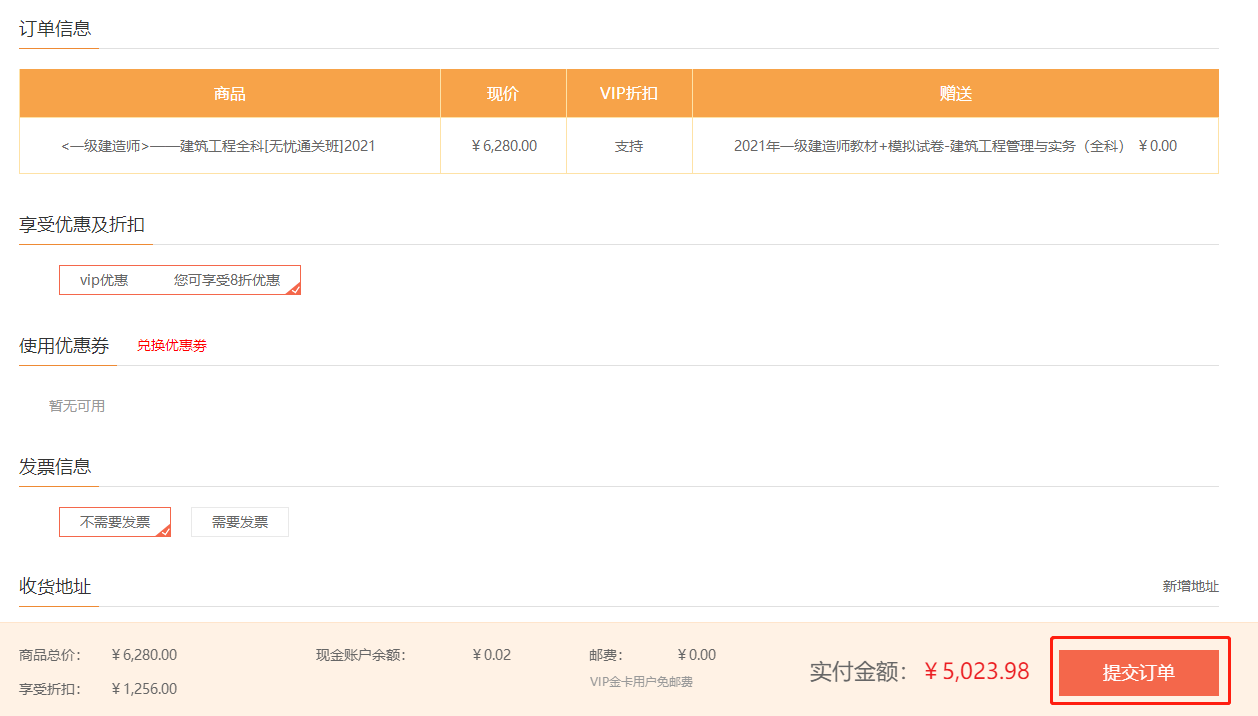Toggle the vip优惠 8折 discount option
1258x716 pixels.
pos(180,279)
